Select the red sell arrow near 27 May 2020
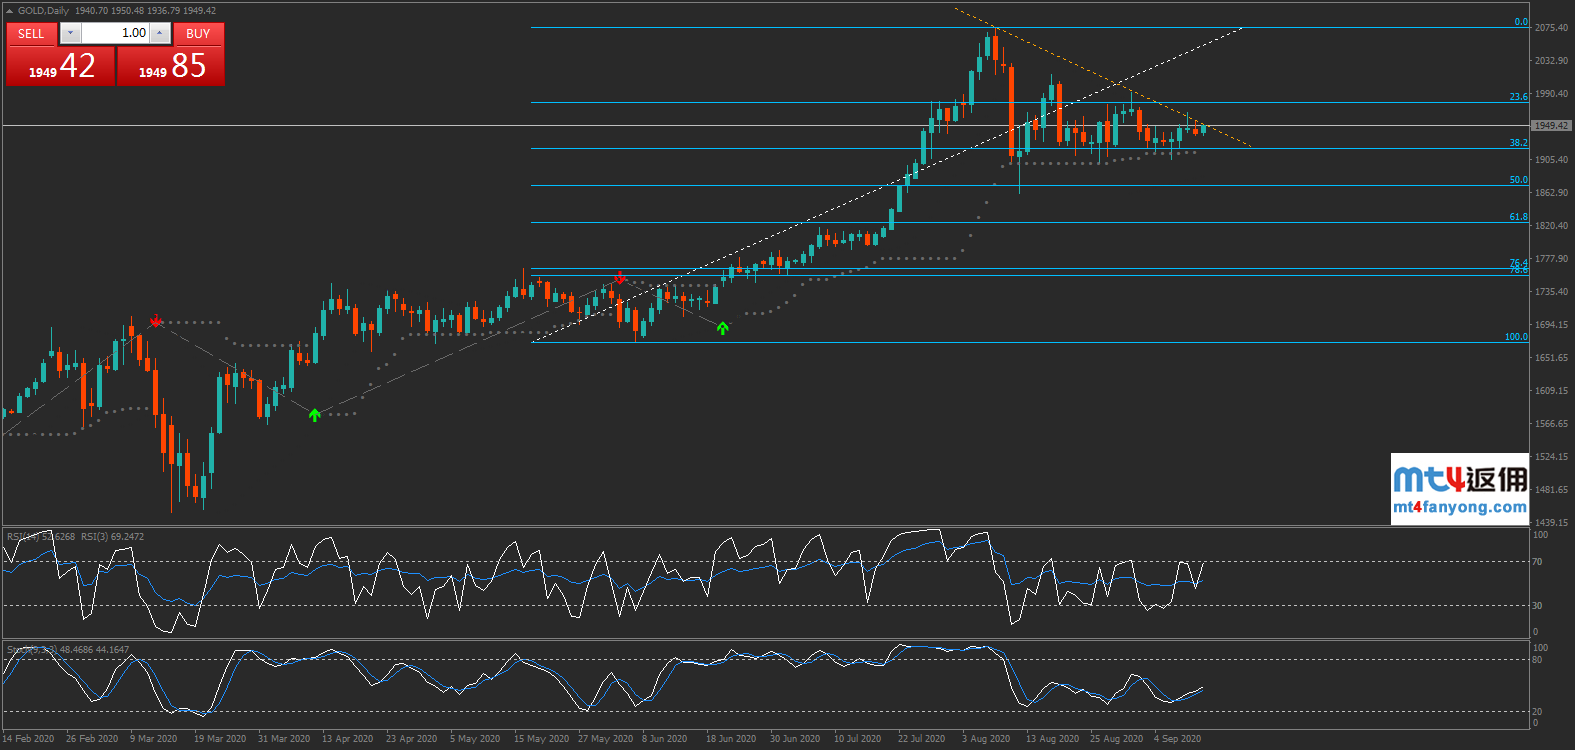The width and height of the screenshot is (1575, 750). [620, 277]
